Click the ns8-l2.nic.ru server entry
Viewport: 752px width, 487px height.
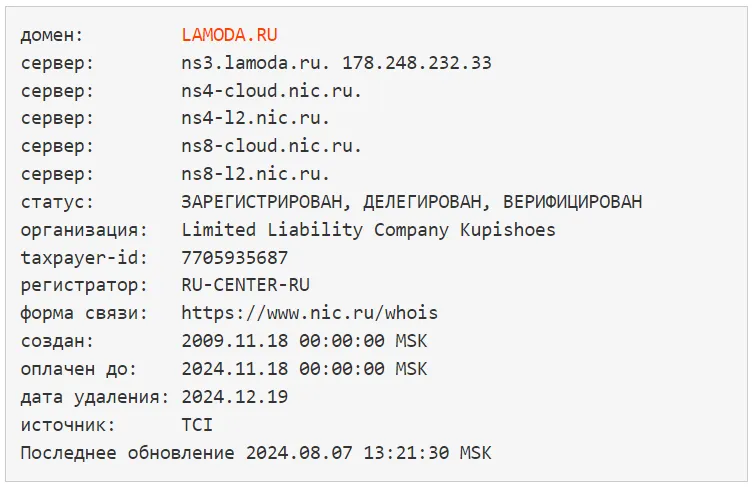pos(256,174)
